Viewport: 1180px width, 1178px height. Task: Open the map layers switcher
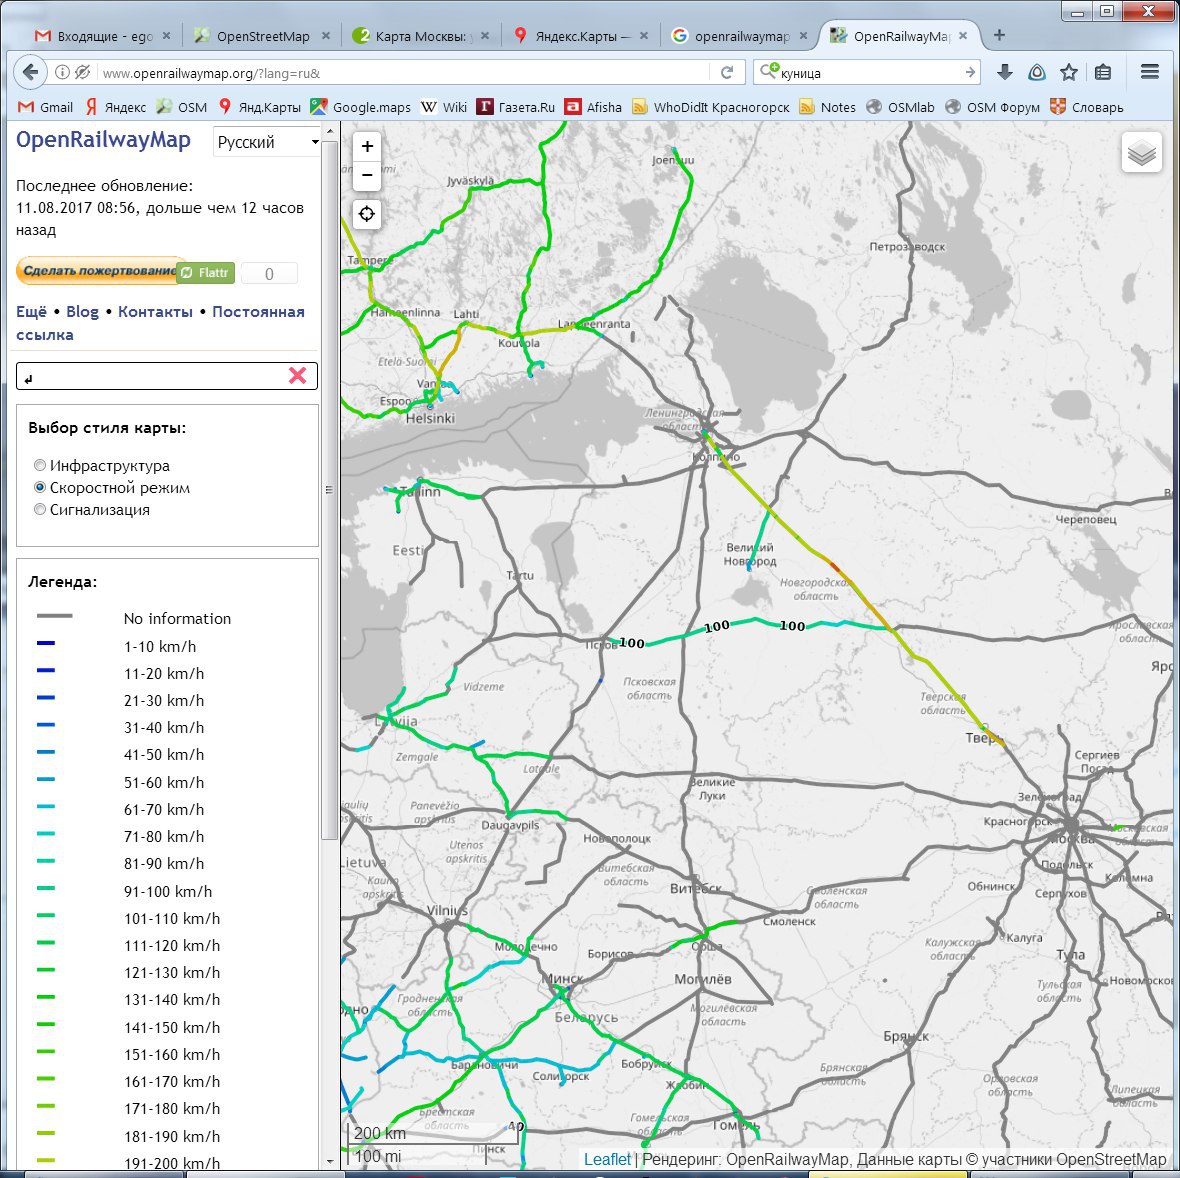click(x=1142, y=153)
